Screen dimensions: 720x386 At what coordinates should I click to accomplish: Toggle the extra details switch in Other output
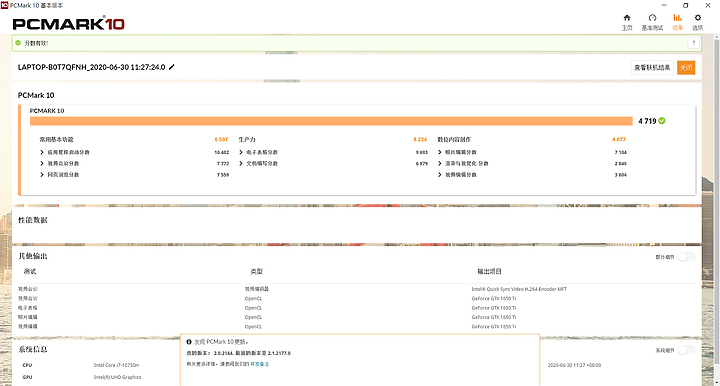coord(686,257)
